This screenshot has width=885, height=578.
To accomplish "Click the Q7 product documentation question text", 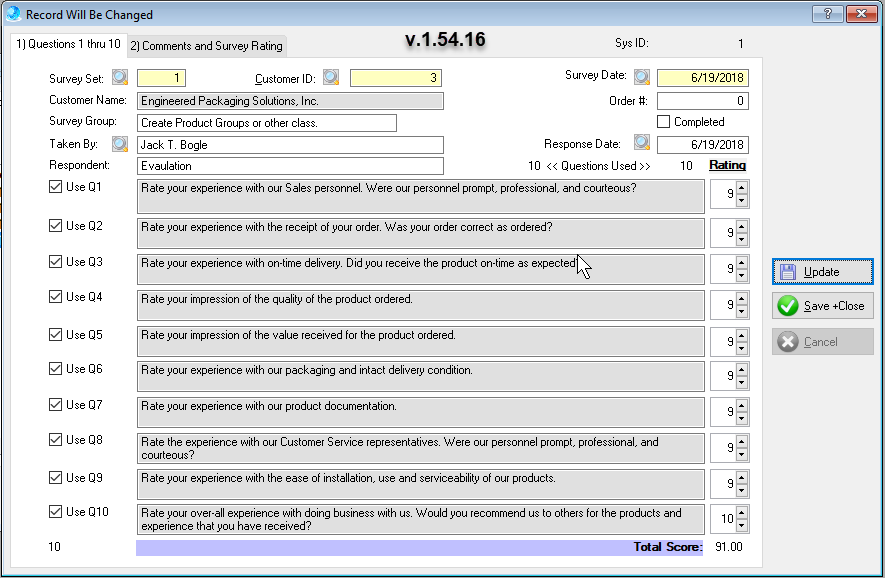I will click(x=420, y=412).
